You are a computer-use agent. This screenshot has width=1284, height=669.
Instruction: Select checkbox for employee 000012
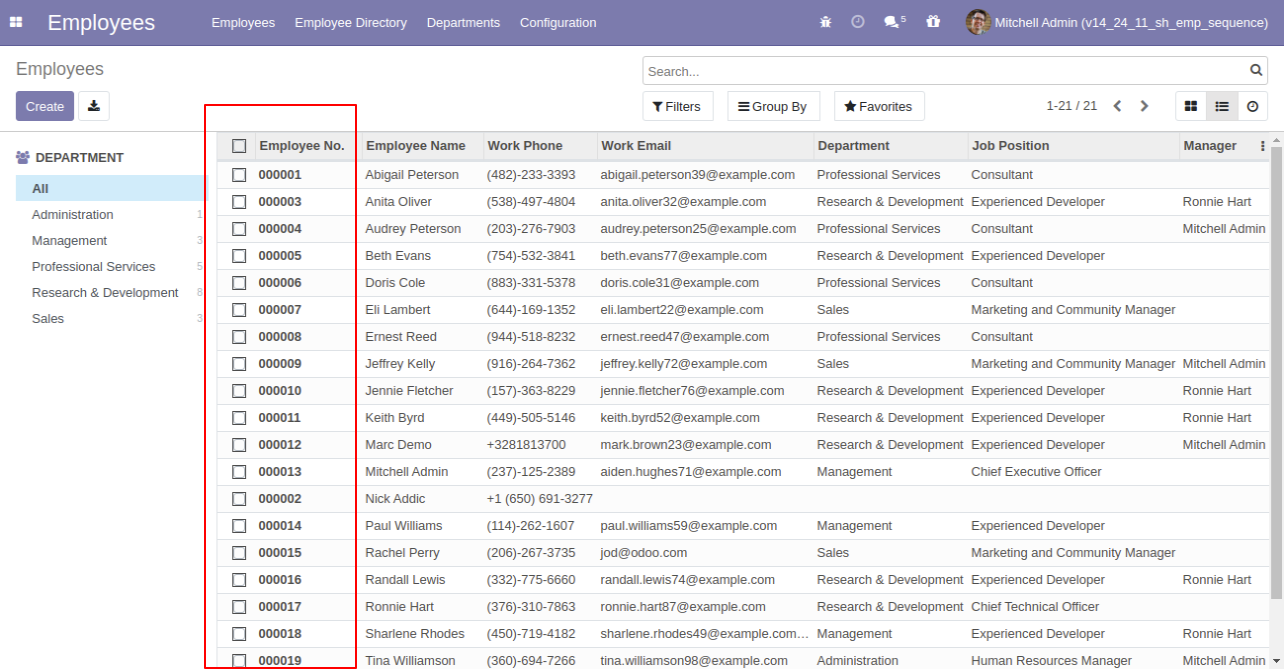tap(239, 445)
